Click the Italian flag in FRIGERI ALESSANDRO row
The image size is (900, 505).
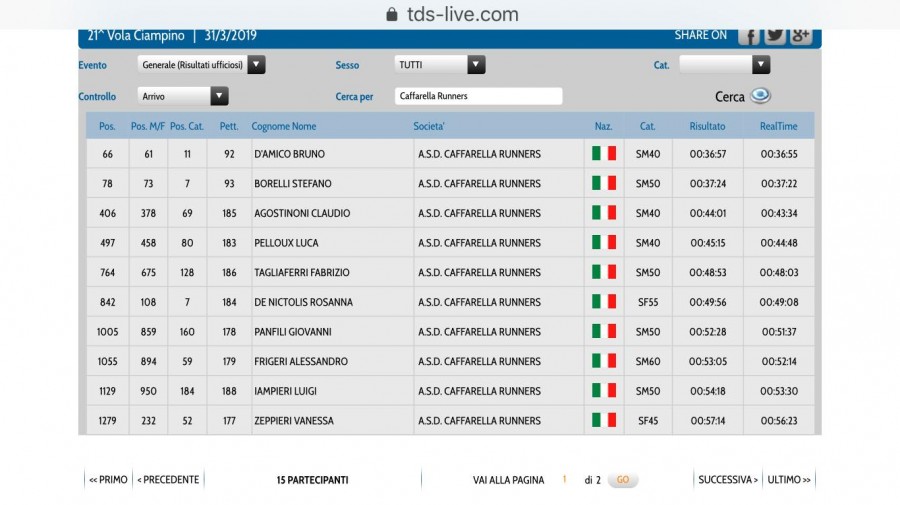(604, 361)
